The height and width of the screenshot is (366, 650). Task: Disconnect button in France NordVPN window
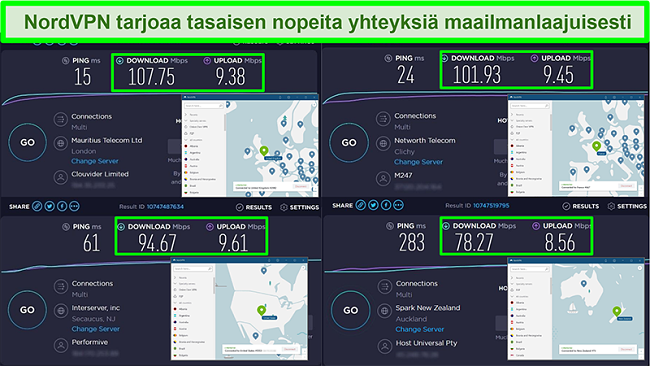(626, 186)
